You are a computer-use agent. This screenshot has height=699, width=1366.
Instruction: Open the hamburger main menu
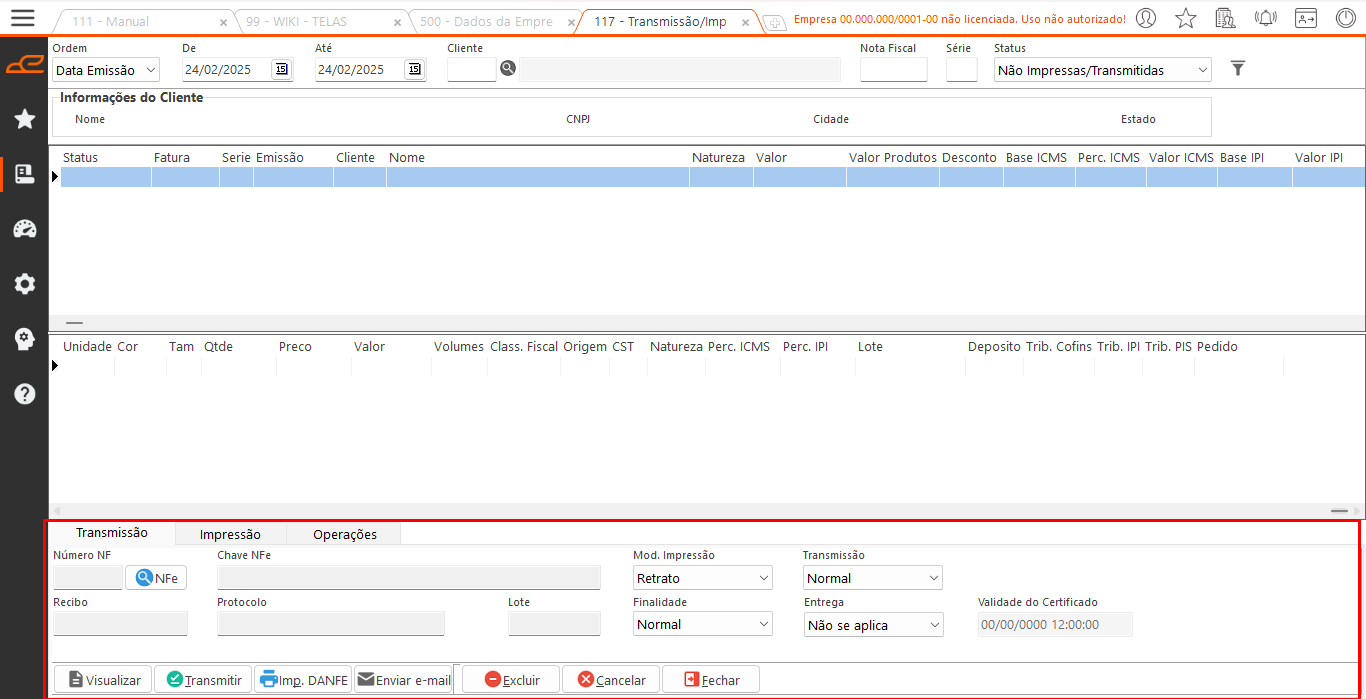pos(22,18)
